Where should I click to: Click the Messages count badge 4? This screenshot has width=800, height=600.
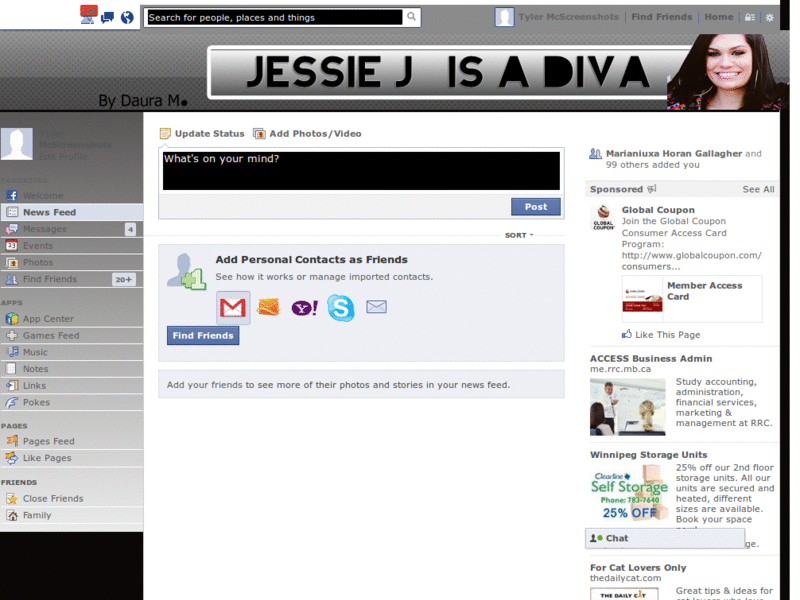(x=131, y=230)
